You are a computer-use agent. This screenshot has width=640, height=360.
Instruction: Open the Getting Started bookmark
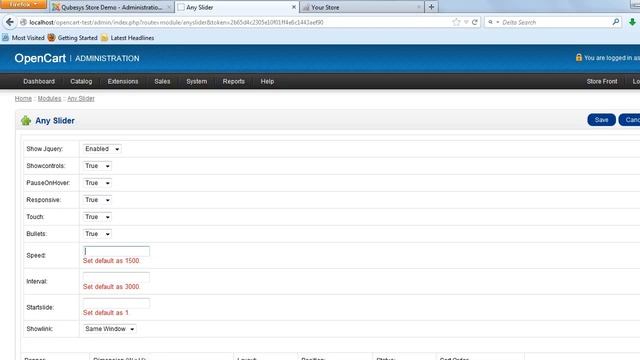[73, 38]
